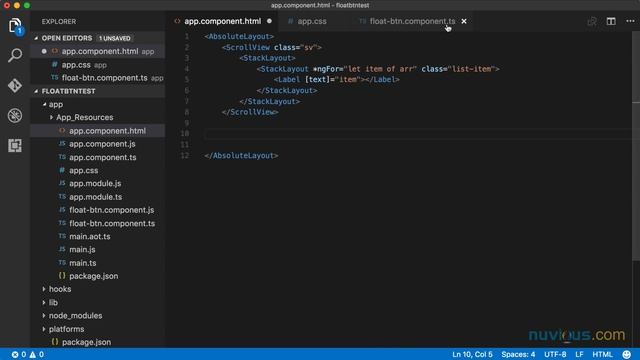Open app.component.html in file tree

pos(98,131)
